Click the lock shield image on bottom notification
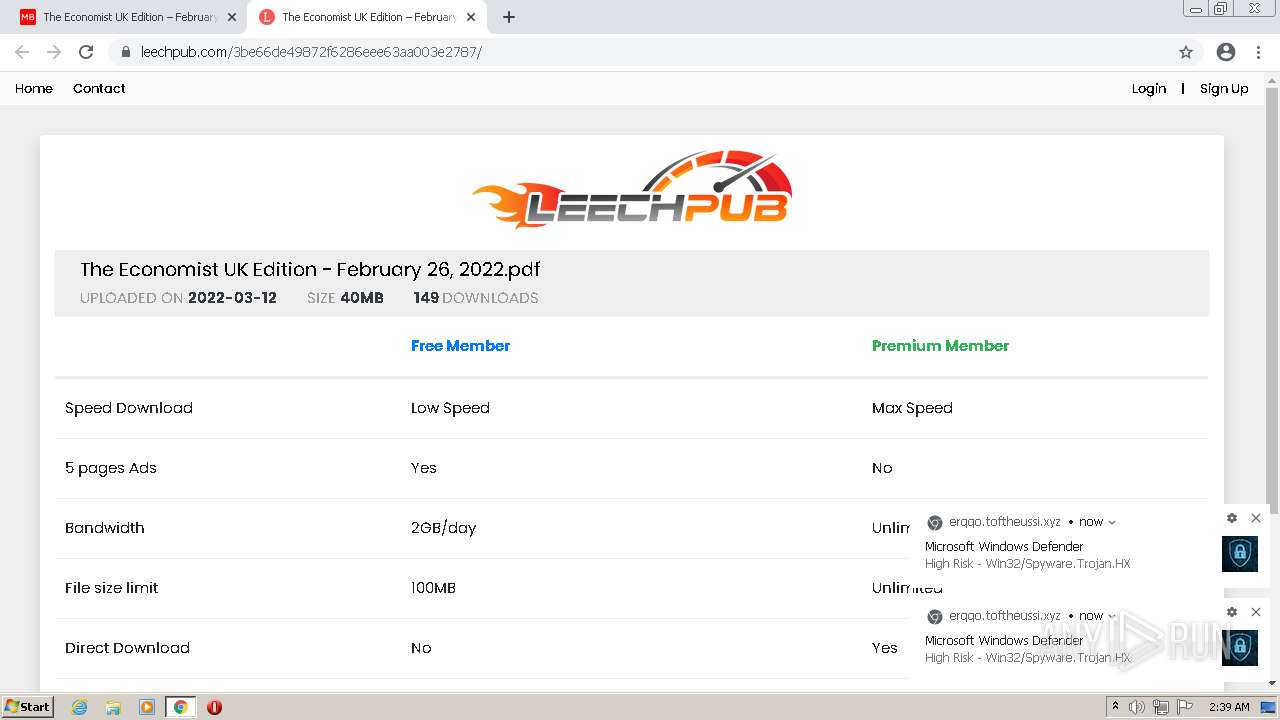The height and width of the screenshot is (720, 1280). click(1240, 648)
